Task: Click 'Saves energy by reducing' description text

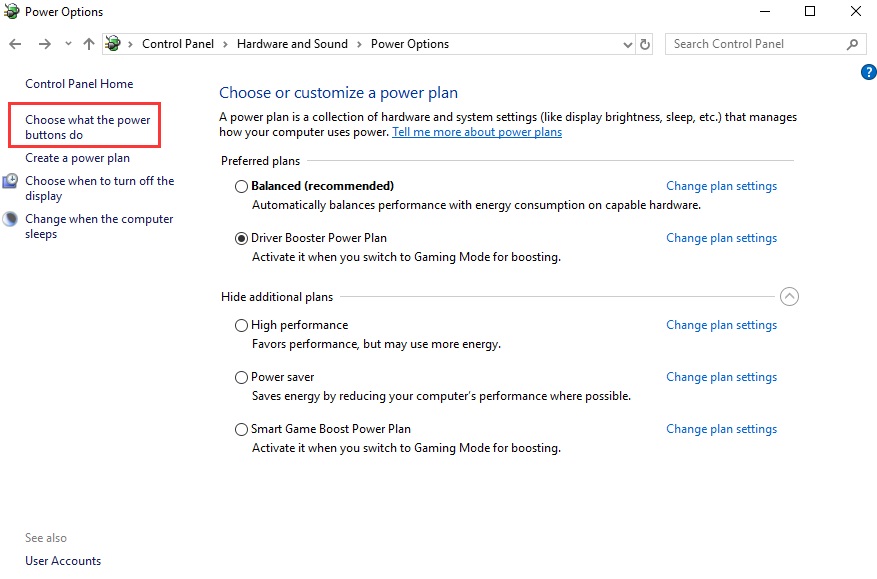Action: 441,396
